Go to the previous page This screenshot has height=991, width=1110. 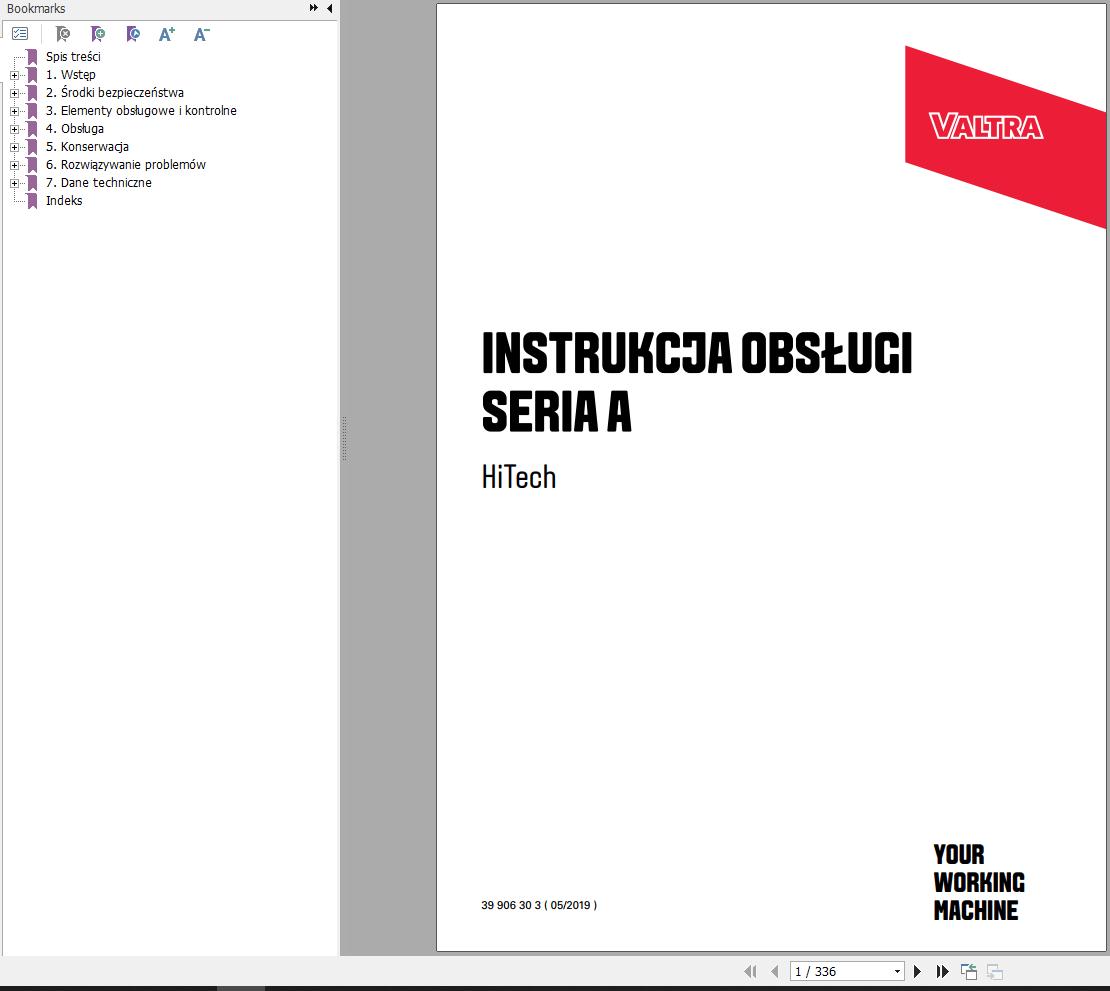coord(774,971)
